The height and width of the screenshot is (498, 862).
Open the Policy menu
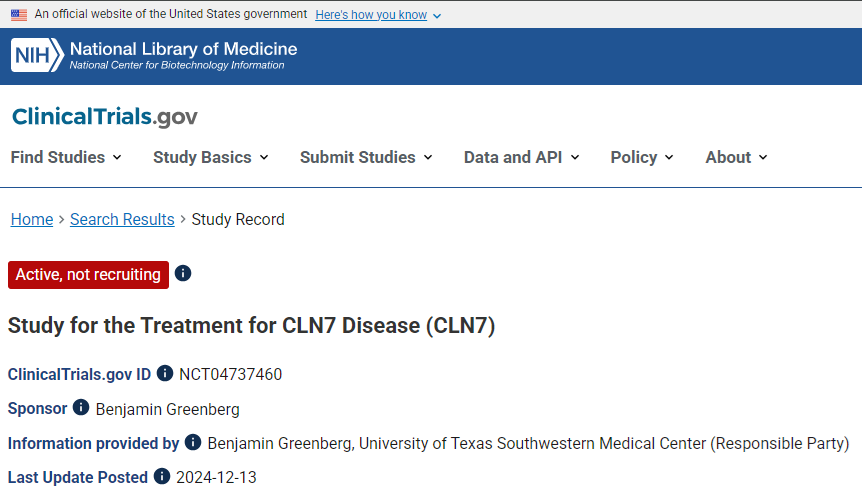click(642, 157)
